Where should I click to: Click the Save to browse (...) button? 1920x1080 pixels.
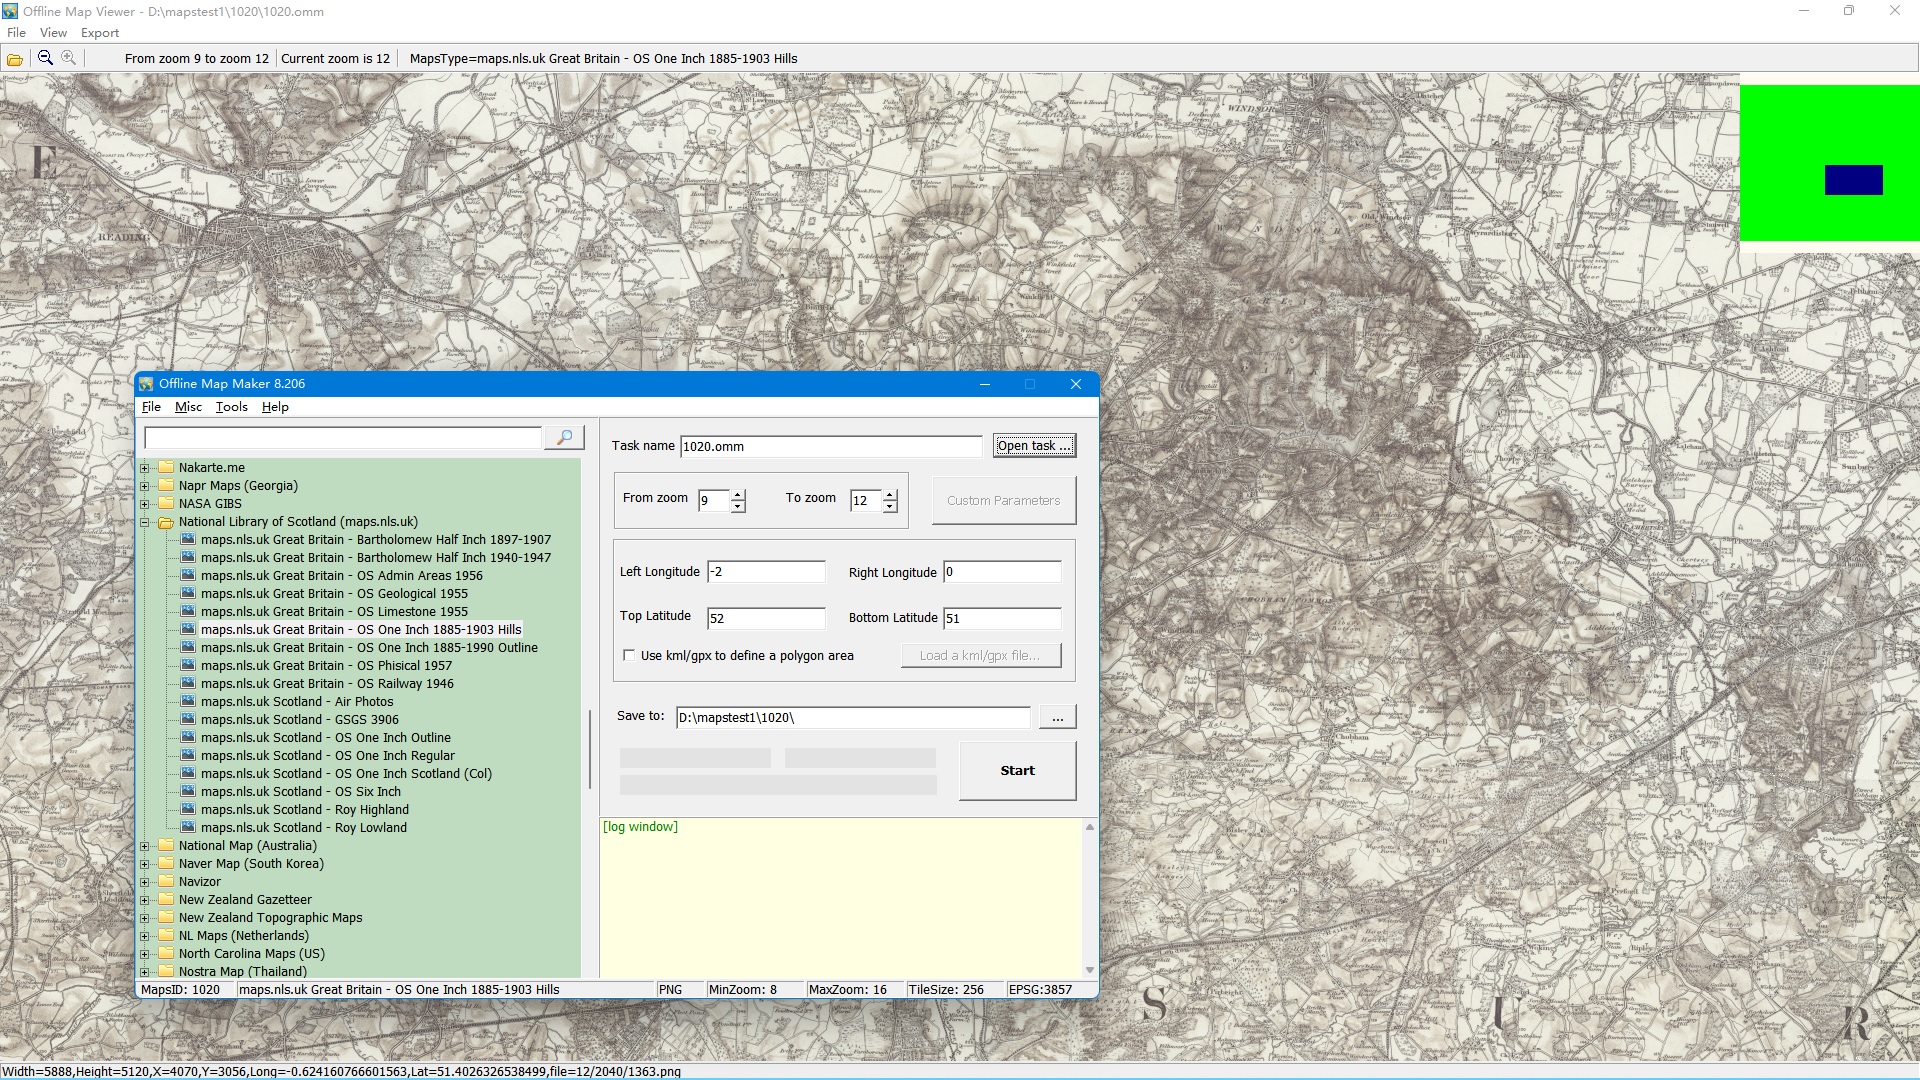coord(1057,717)
